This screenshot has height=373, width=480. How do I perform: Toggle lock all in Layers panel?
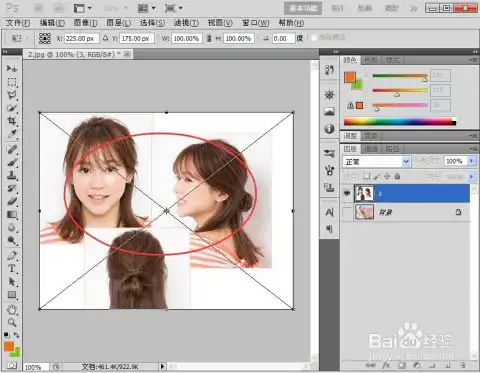coord(397,176)
